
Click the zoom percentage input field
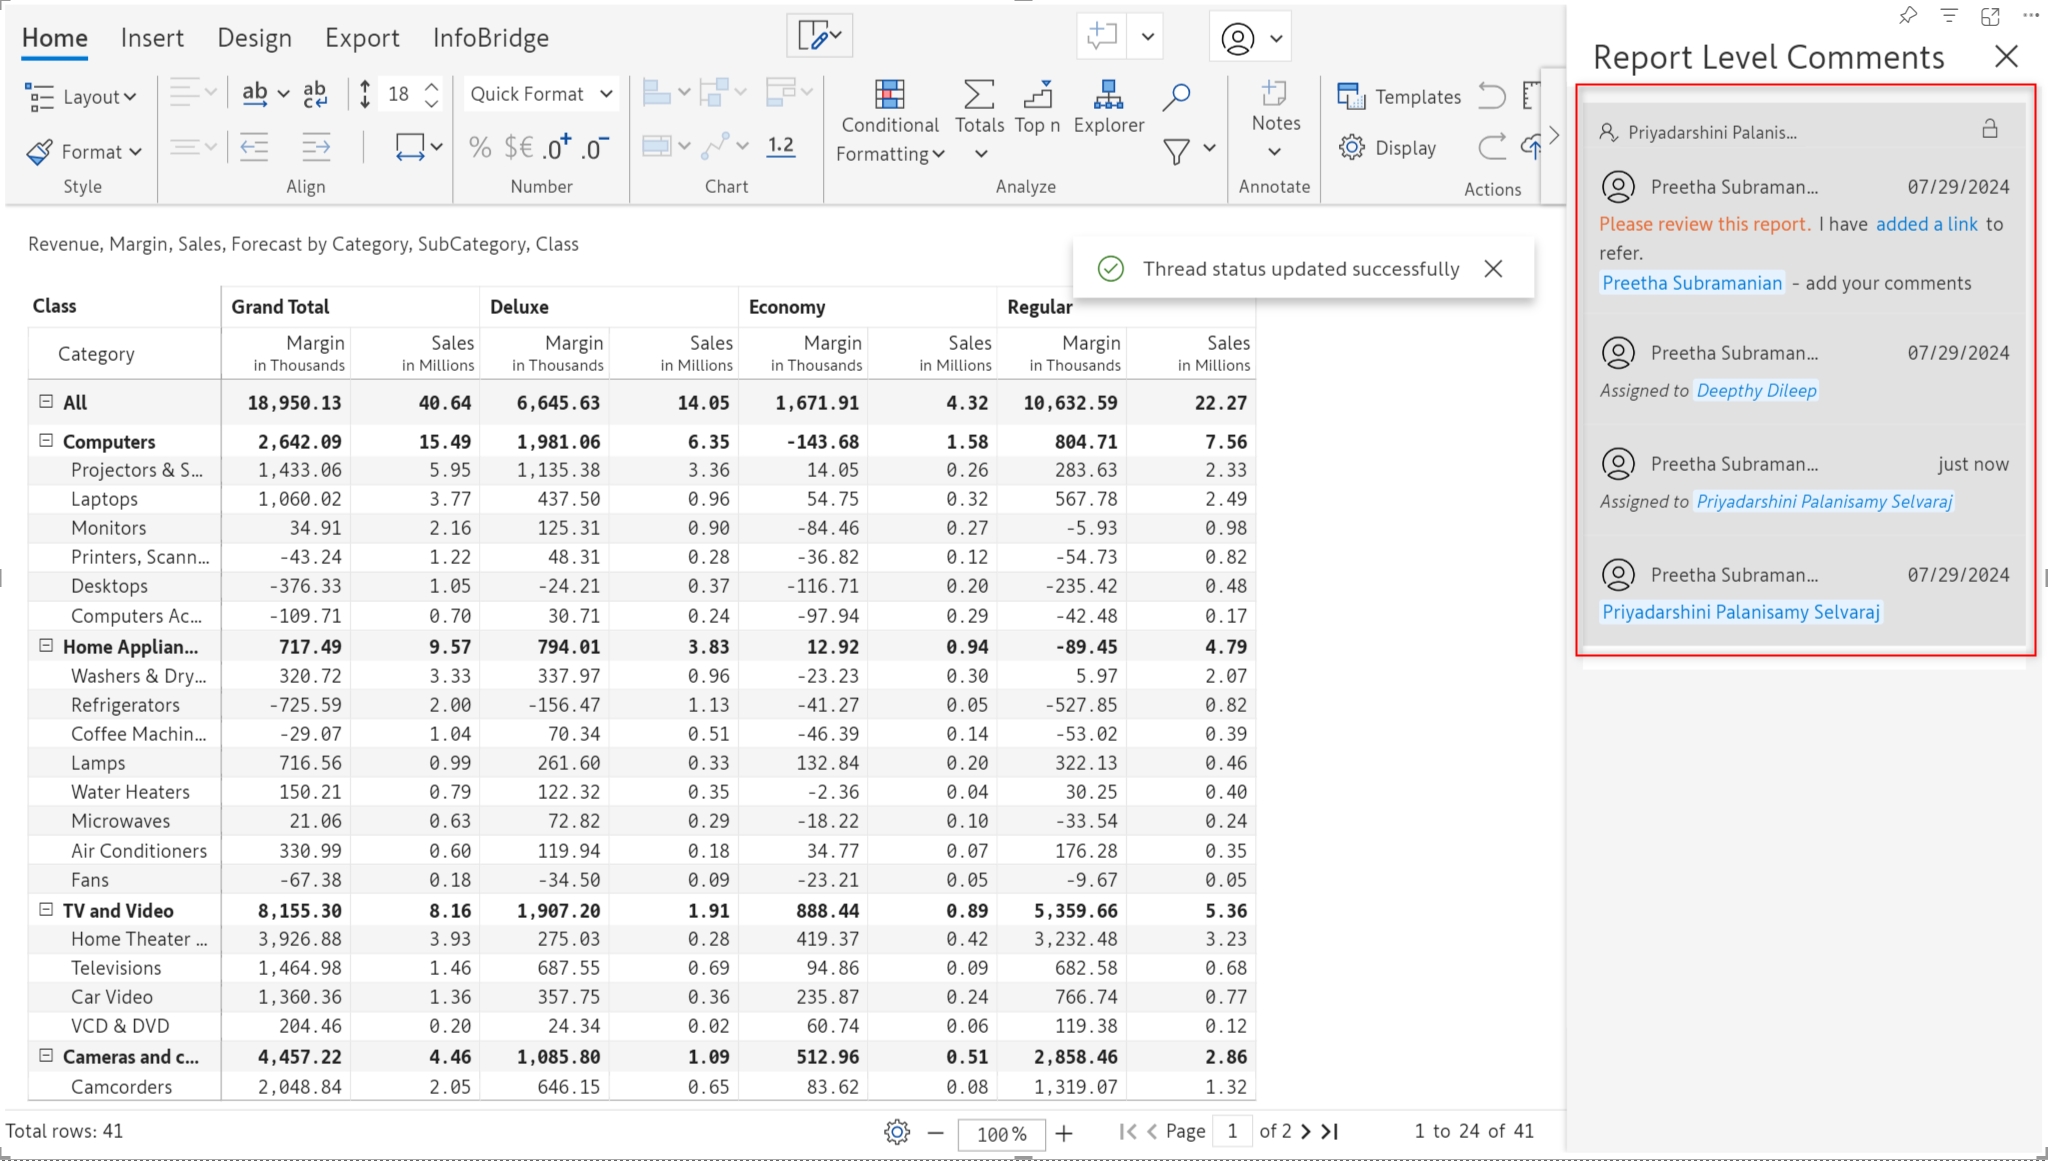(1001, 1133)
